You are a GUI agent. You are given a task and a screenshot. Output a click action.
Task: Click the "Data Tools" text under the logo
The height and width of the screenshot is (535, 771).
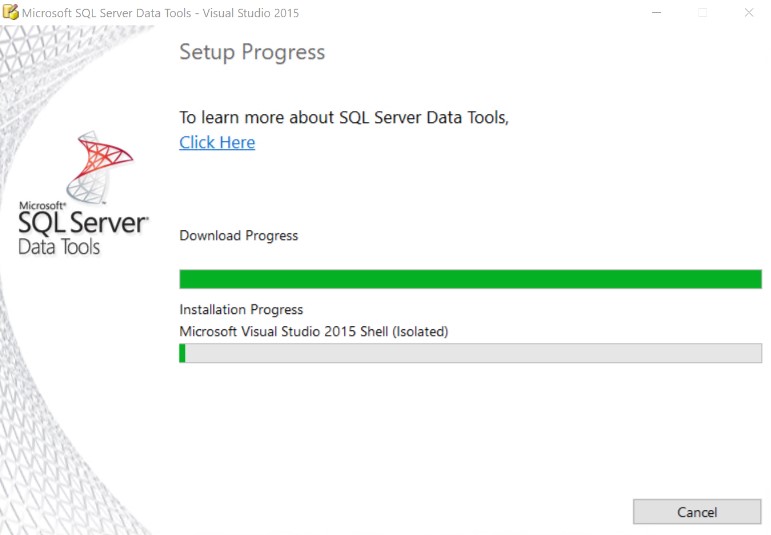coord(59,246)
